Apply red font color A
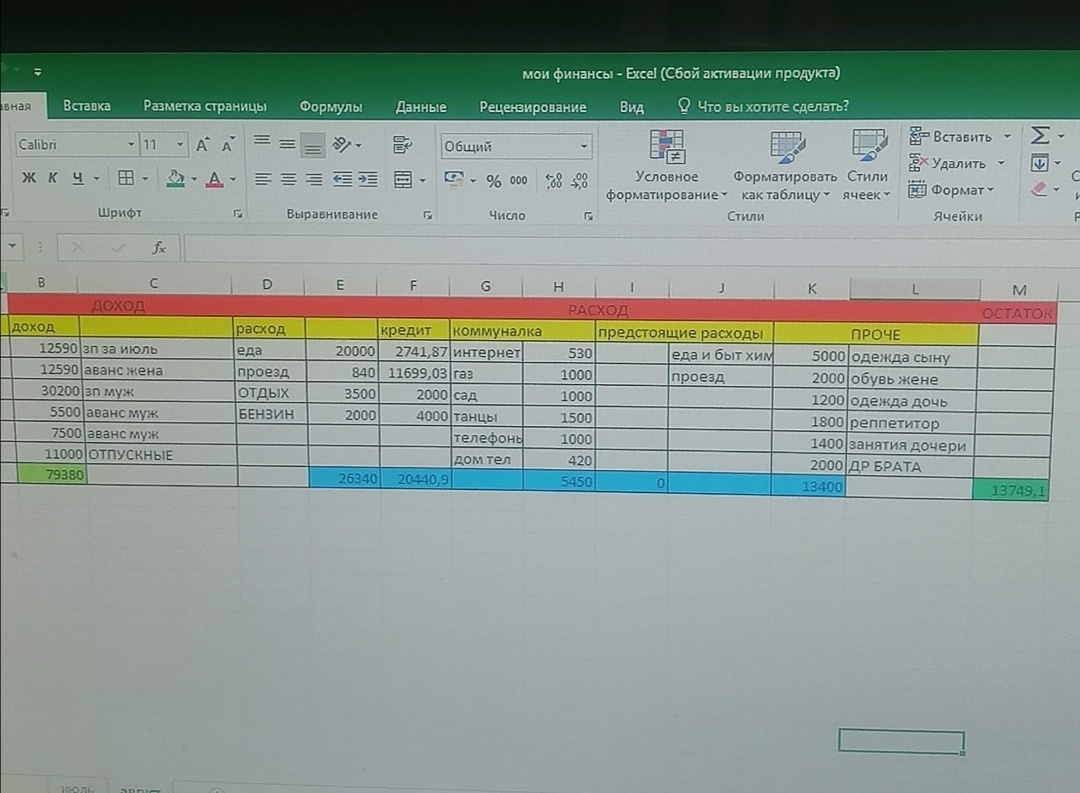Viewport: 1080px width, 793px height. click(214, 179)
